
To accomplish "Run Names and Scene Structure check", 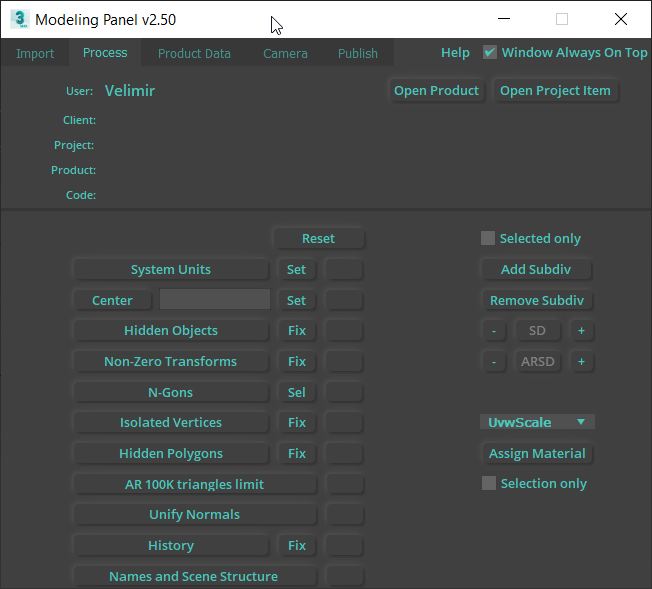I will pos(195,576).
